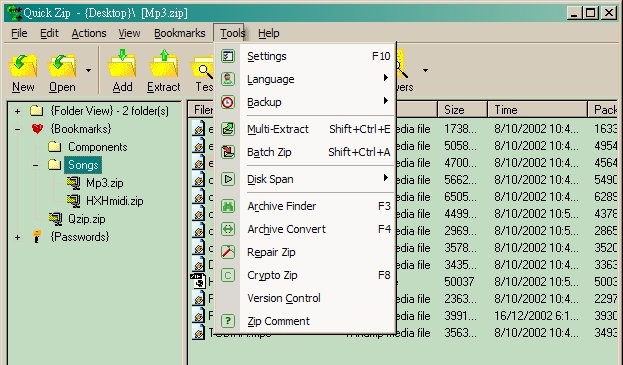The height and width of the screenshot is (365, 623).
Task: Click the Language menu icon
Action: 228,79
